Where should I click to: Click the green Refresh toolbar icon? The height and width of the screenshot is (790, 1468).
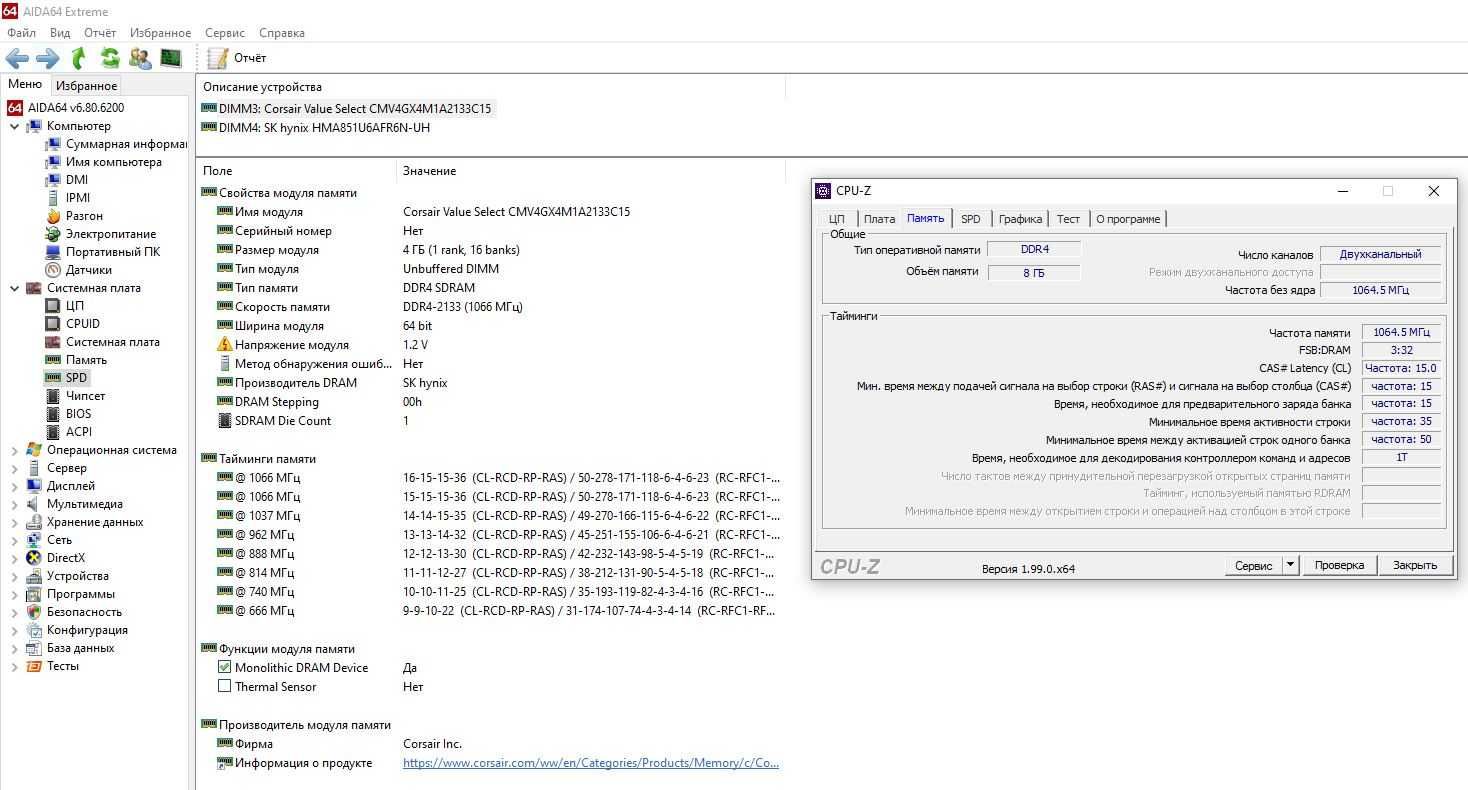(x=110, y=58)
